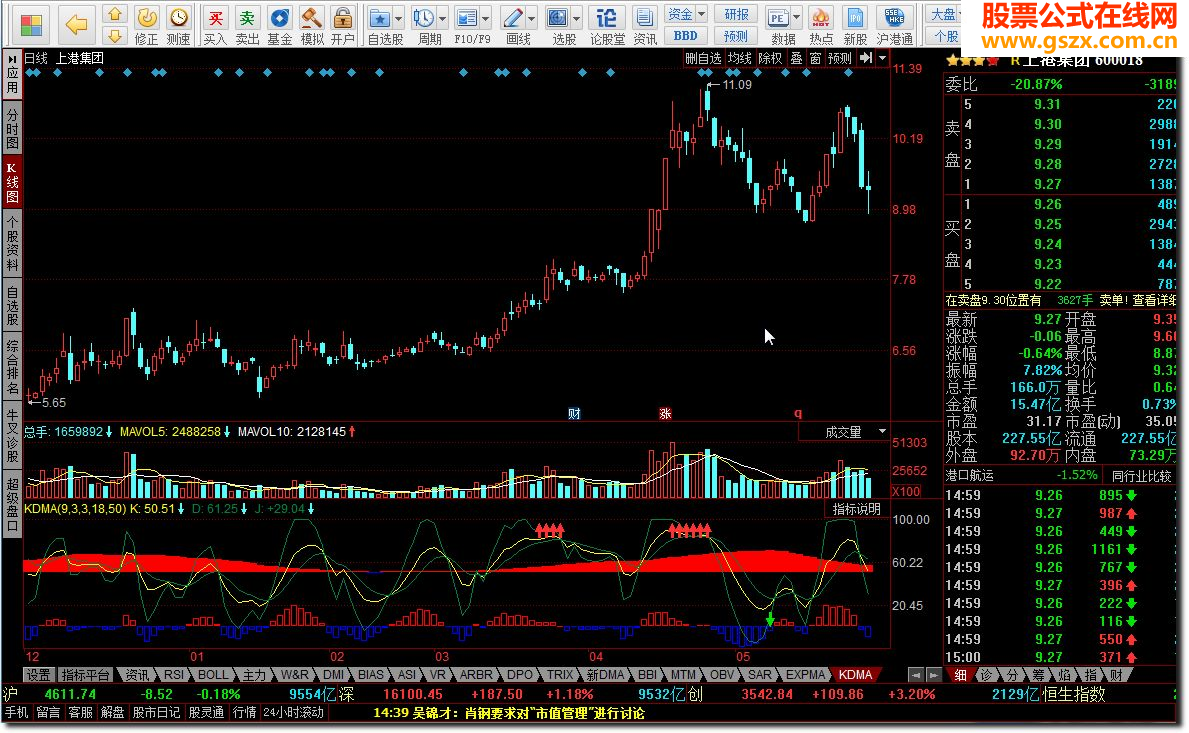Click the 涨 marker on the chart timeline
Screen dimensions: 1189x733
[x=665, y=413]
